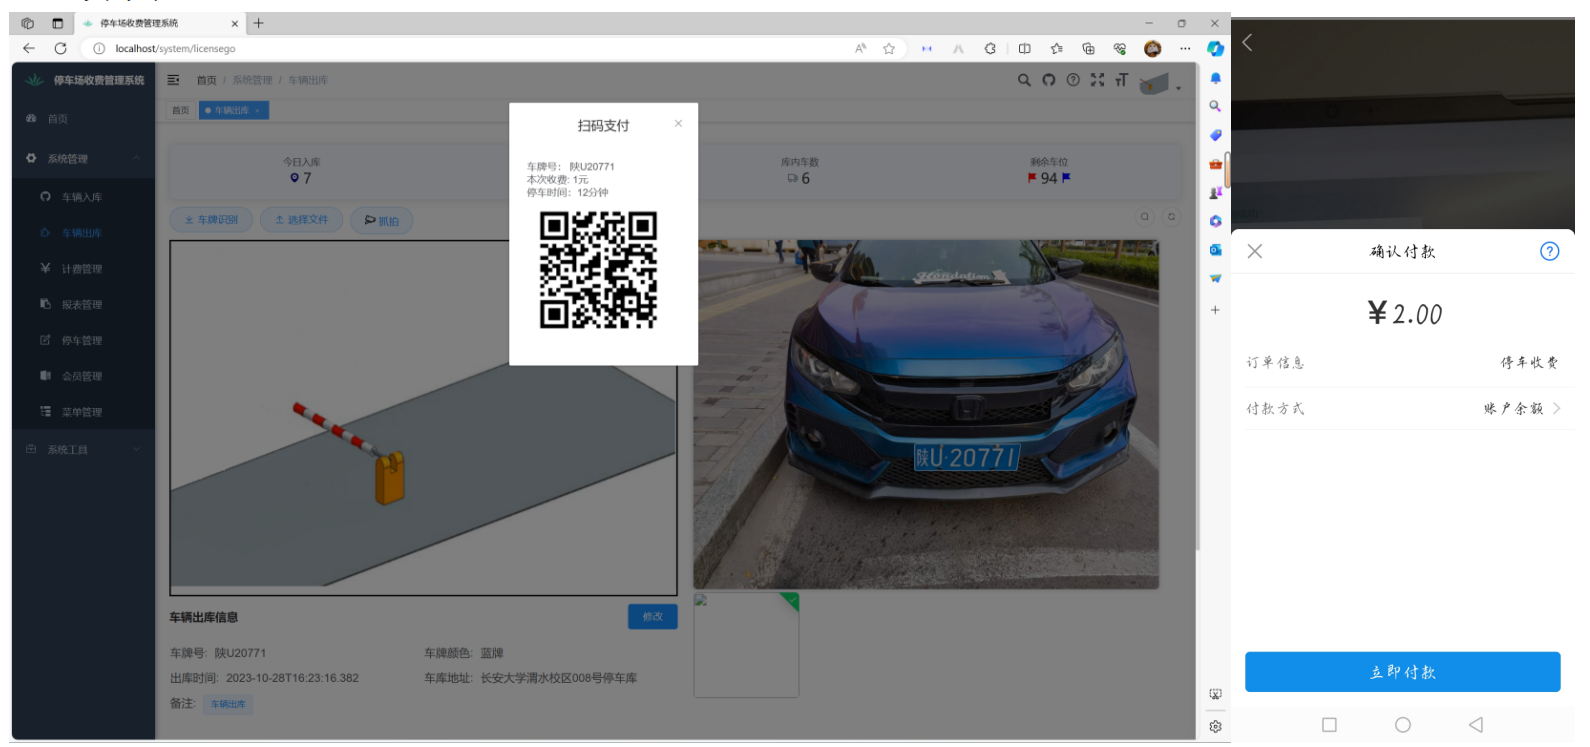Click the round refresh icon above the car photo

click(x=1171, y=216)
